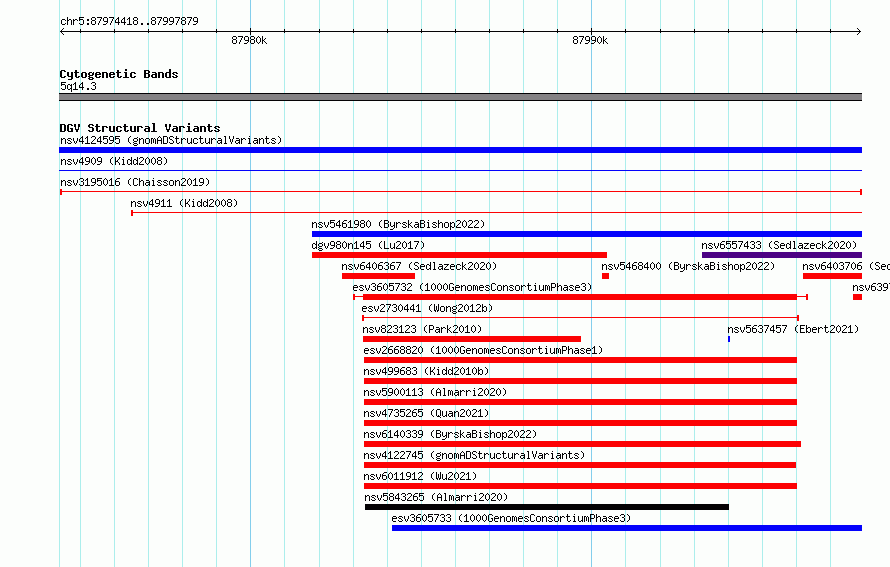The width and height of the screenshot is (890, 567).
Task: Select the esv3605733 blue bar
Action: 627,528
